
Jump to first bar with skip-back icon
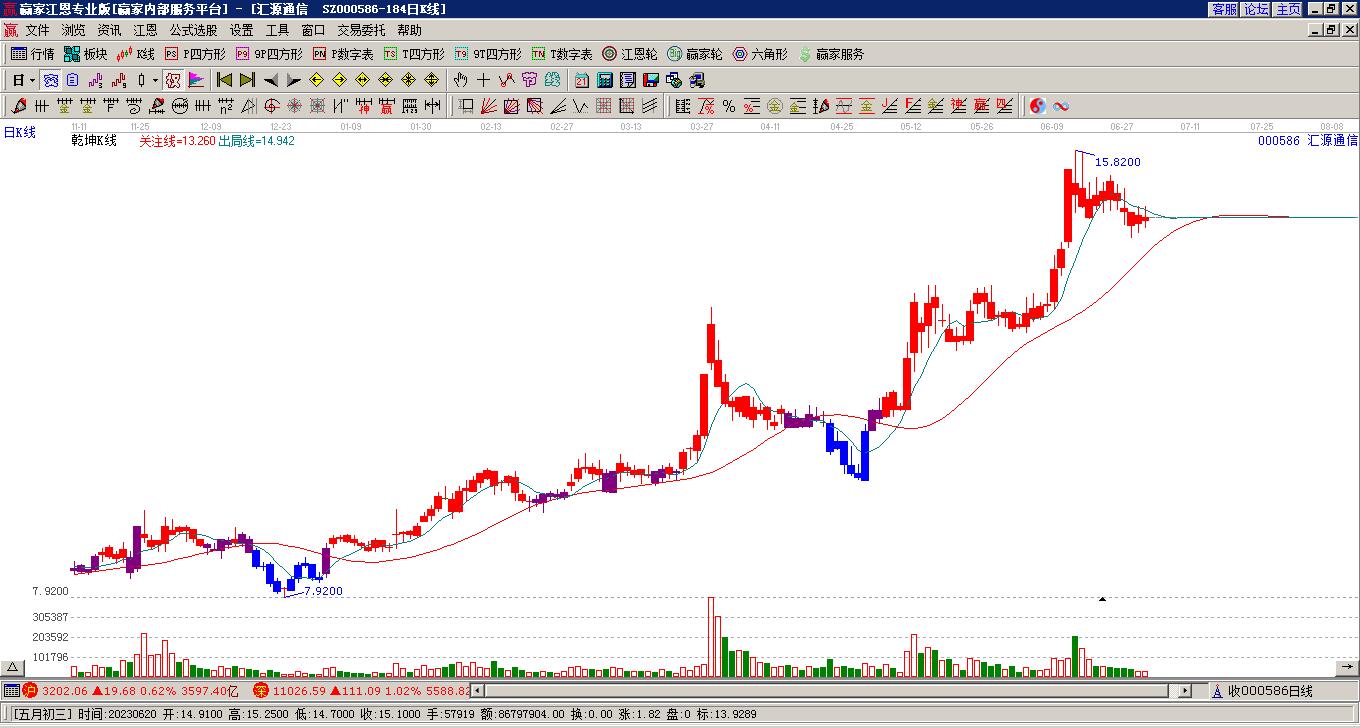tap(224, 80)
